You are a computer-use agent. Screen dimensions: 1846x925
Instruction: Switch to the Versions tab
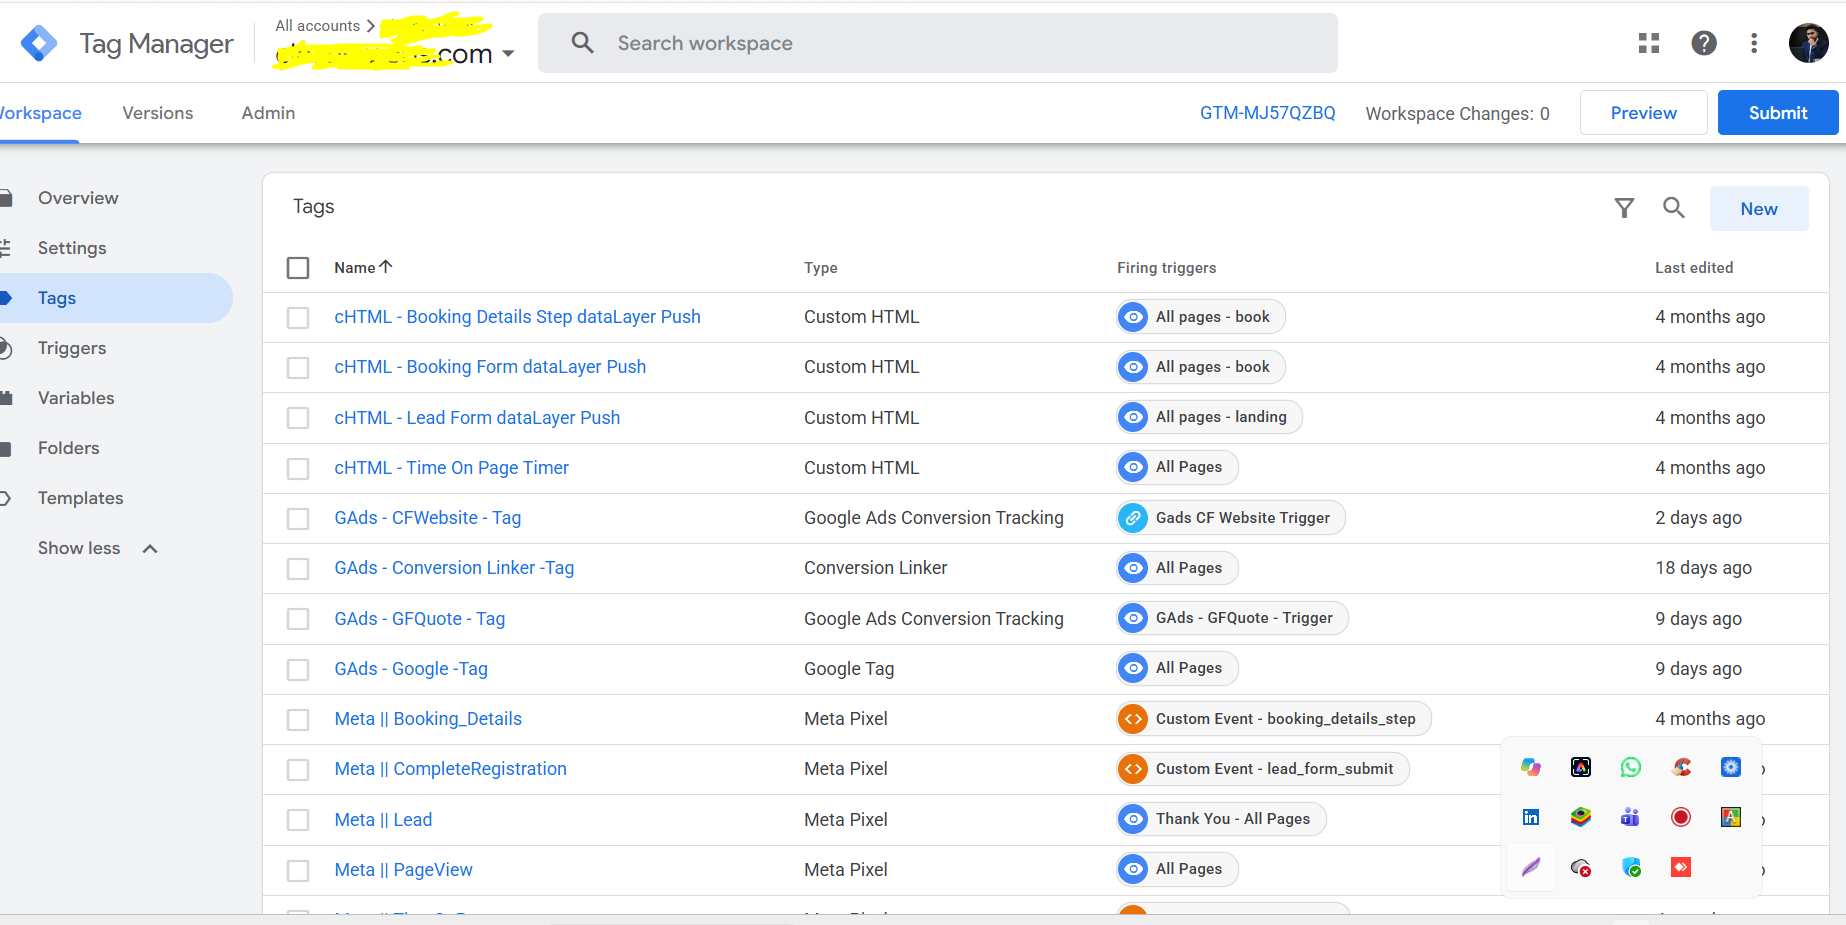point(158,113)
